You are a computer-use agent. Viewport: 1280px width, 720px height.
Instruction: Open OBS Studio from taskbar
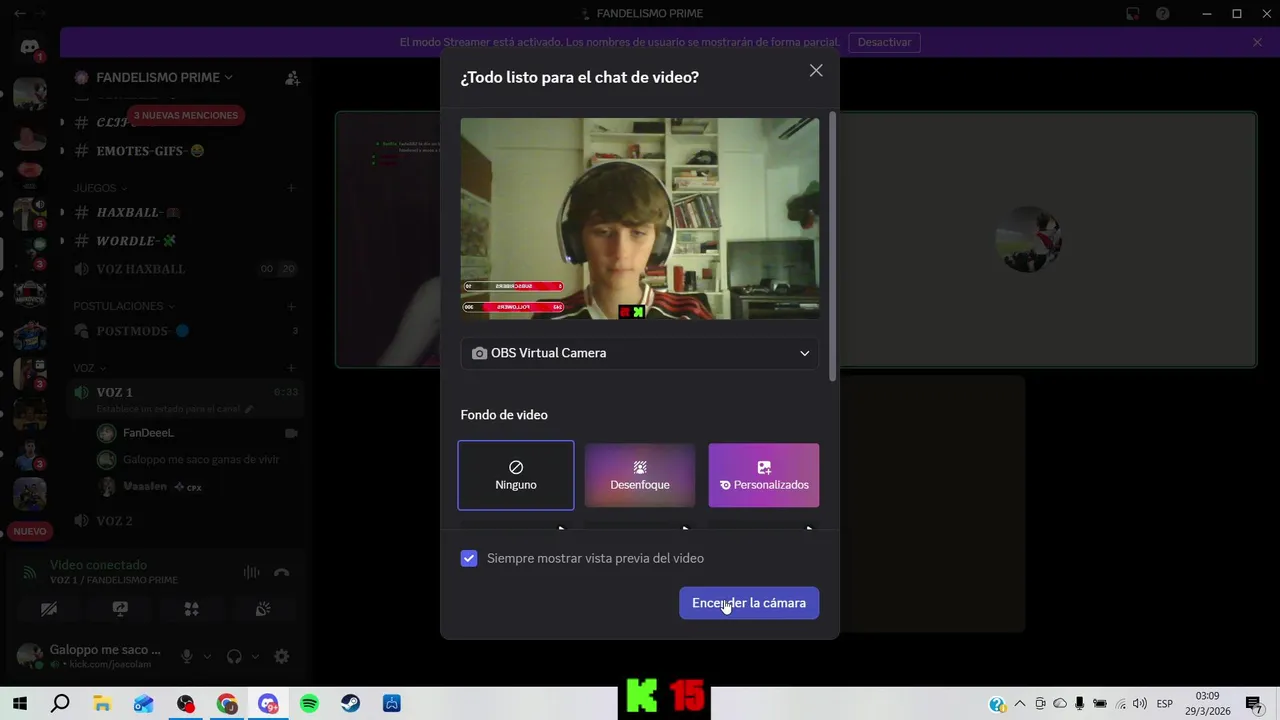tap(186, 703)
